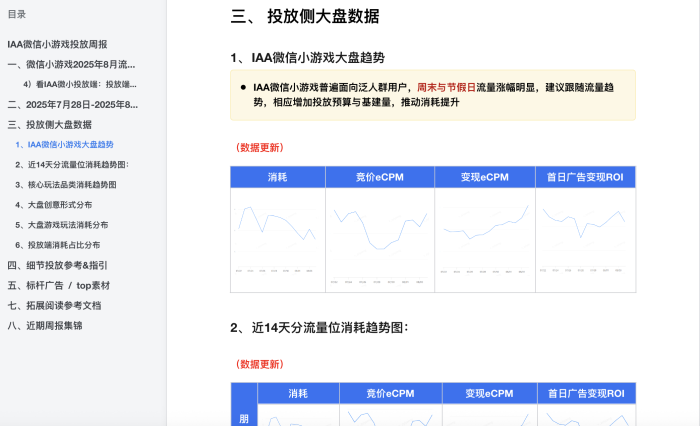Open '五、标杆广告 / top素材' section
The height and width of the screenshot is (426, 700).
pos(58,285)
